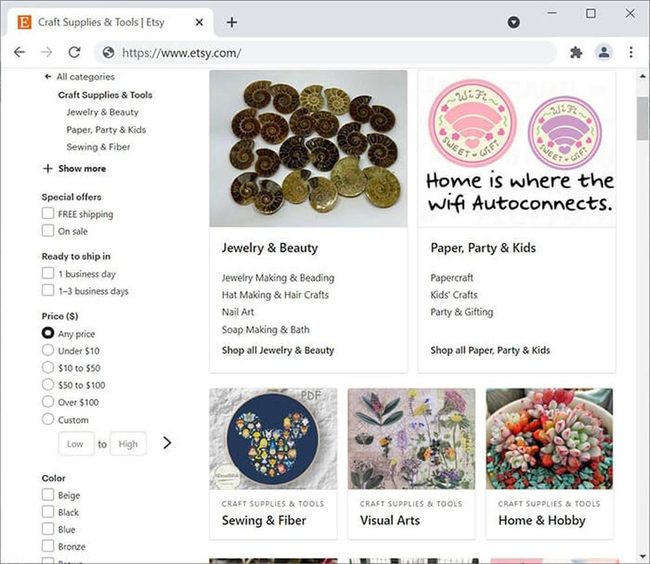650x564 pixels.
Task: Select Any price radio button
Action: click(48, 333)
